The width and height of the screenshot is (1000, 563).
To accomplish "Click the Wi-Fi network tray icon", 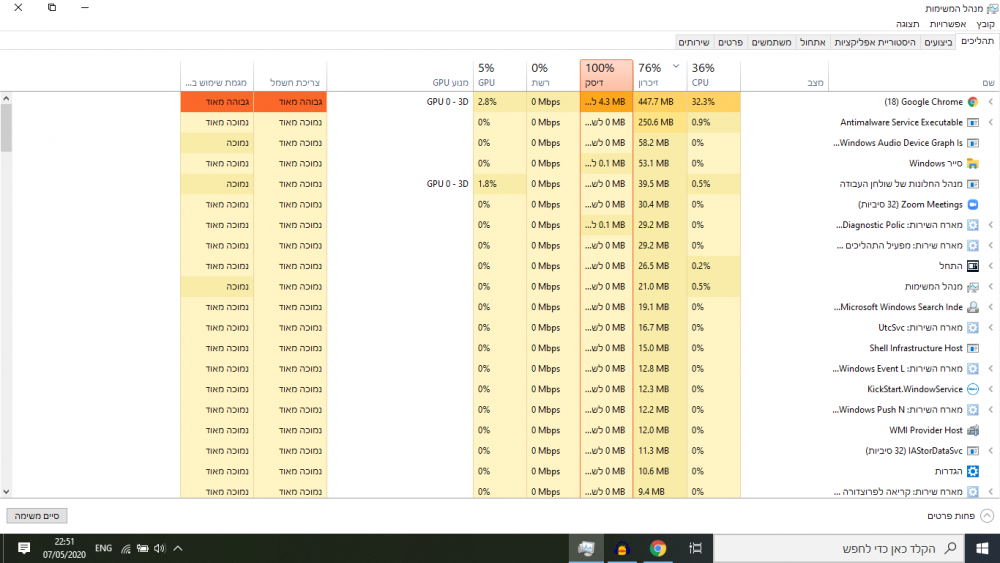I will (x=126, y=548).
